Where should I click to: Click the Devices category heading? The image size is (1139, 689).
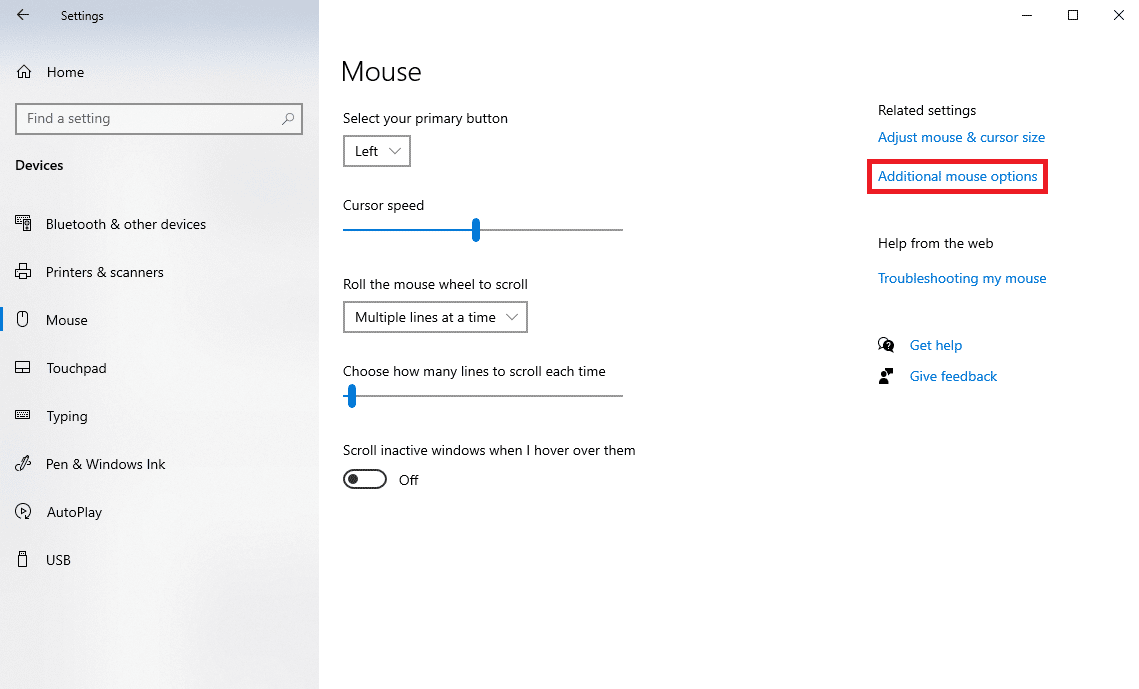tap(39, 165)
